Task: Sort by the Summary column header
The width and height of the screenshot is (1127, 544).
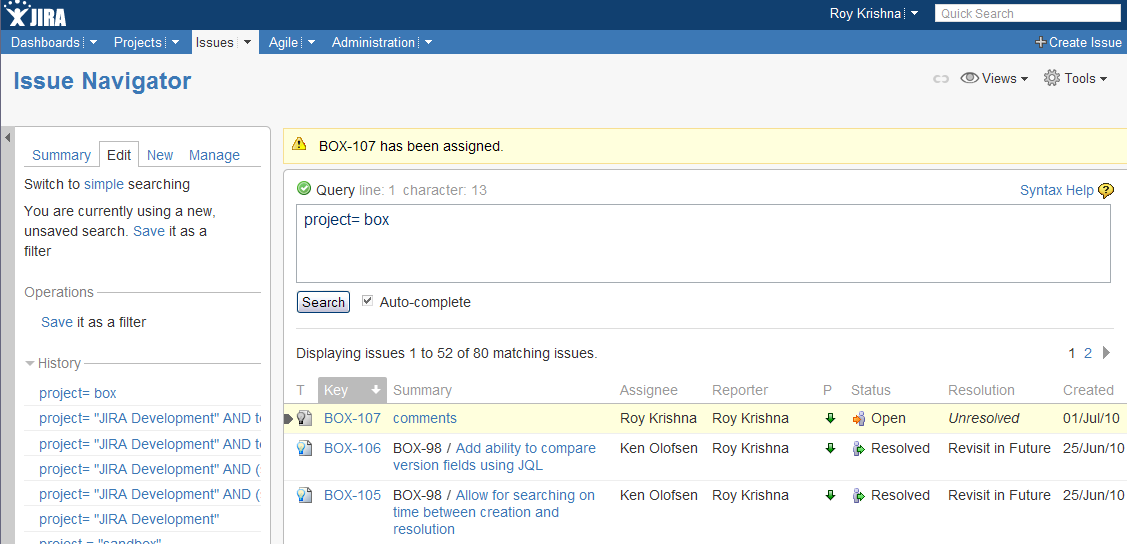Action: pyautogui.click(x=423, y=390)
